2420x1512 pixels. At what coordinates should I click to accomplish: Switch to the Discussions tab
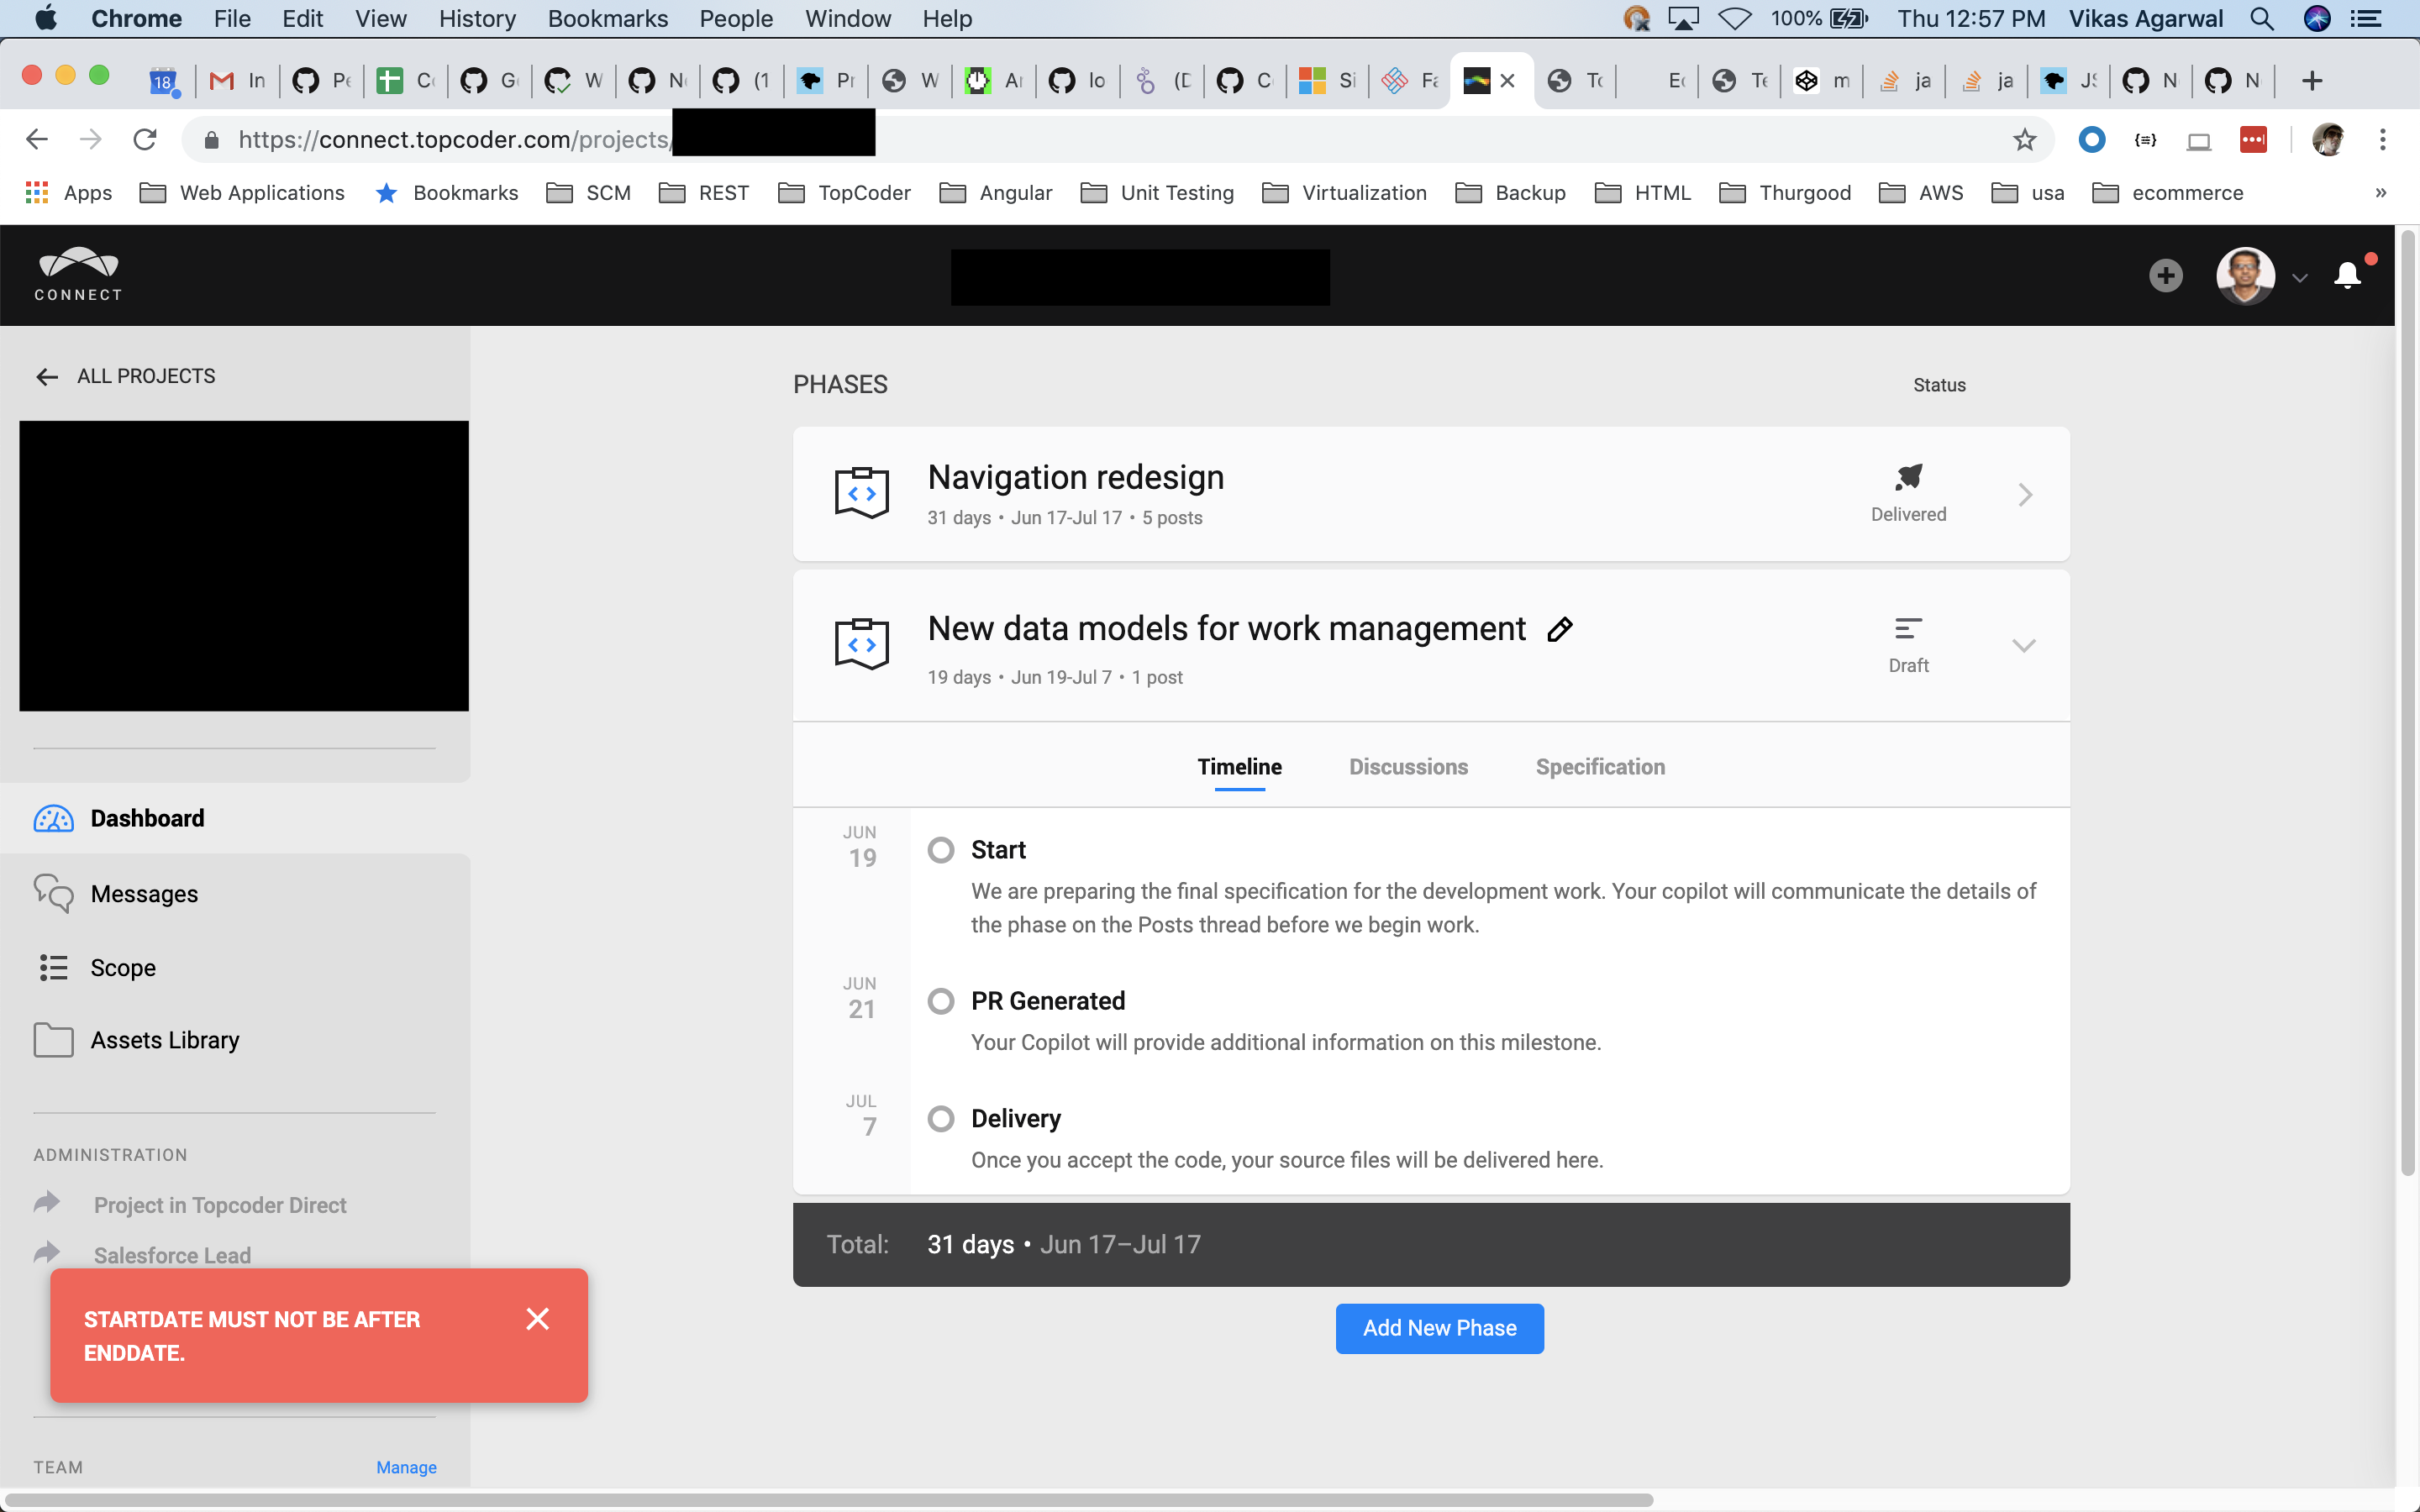(x=1407, y=766)
